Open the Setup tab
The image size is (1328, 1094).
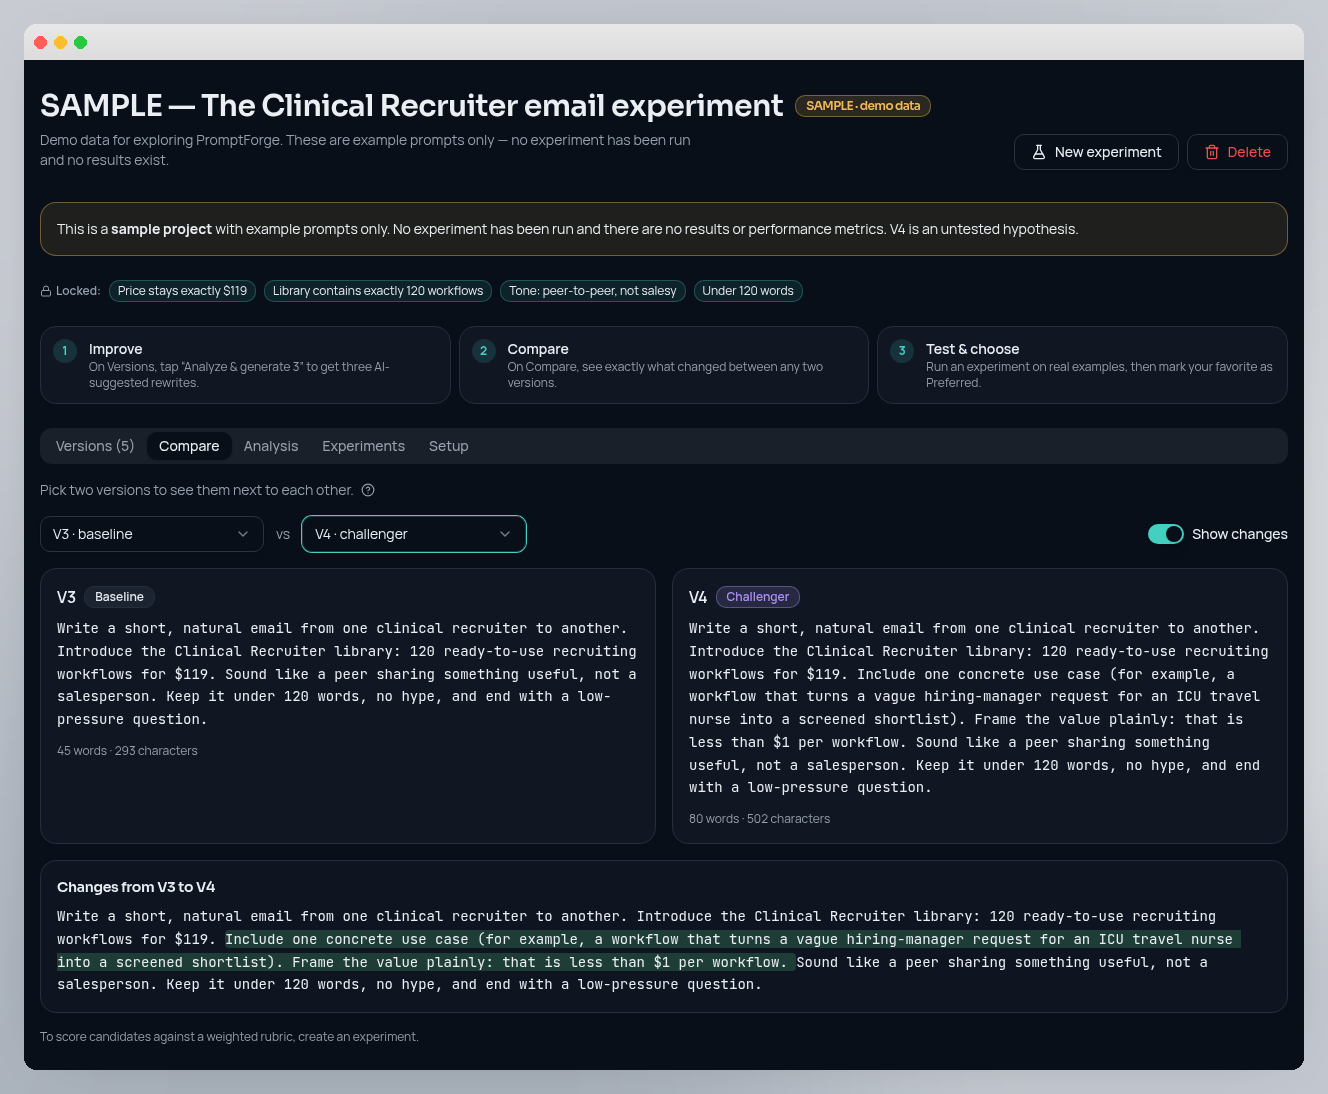449,446
